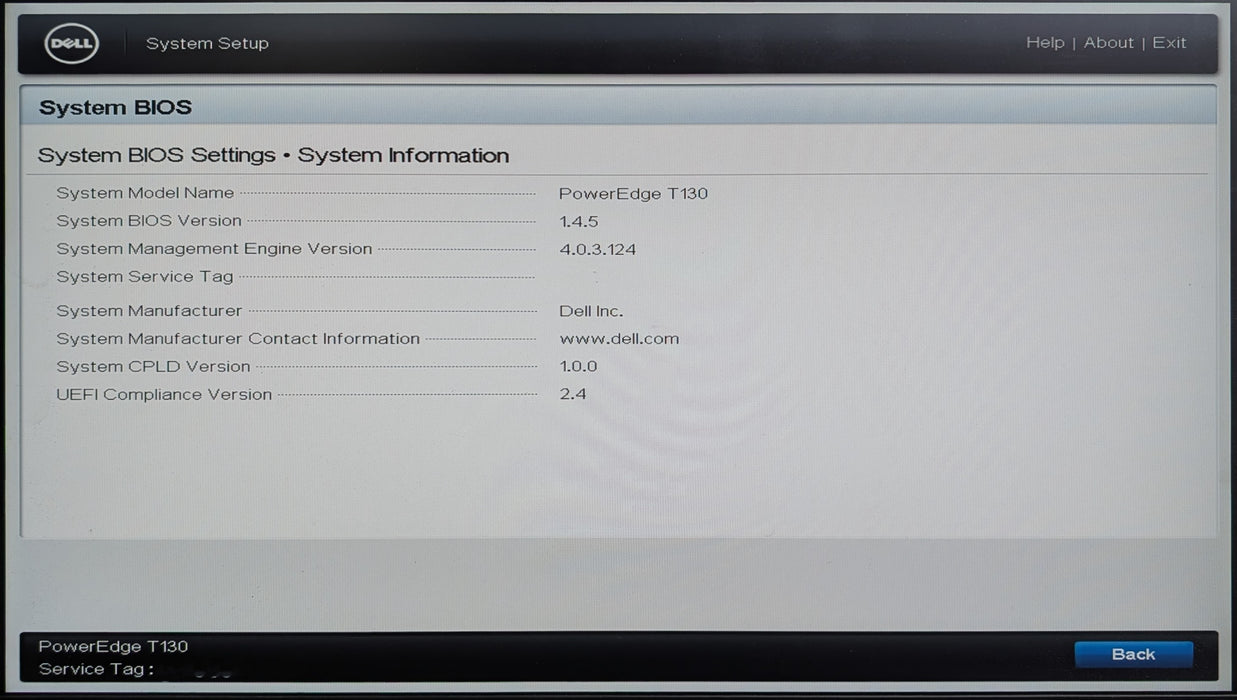Click the System BIOS header title

pyautogui.click(x=115, y=107)
